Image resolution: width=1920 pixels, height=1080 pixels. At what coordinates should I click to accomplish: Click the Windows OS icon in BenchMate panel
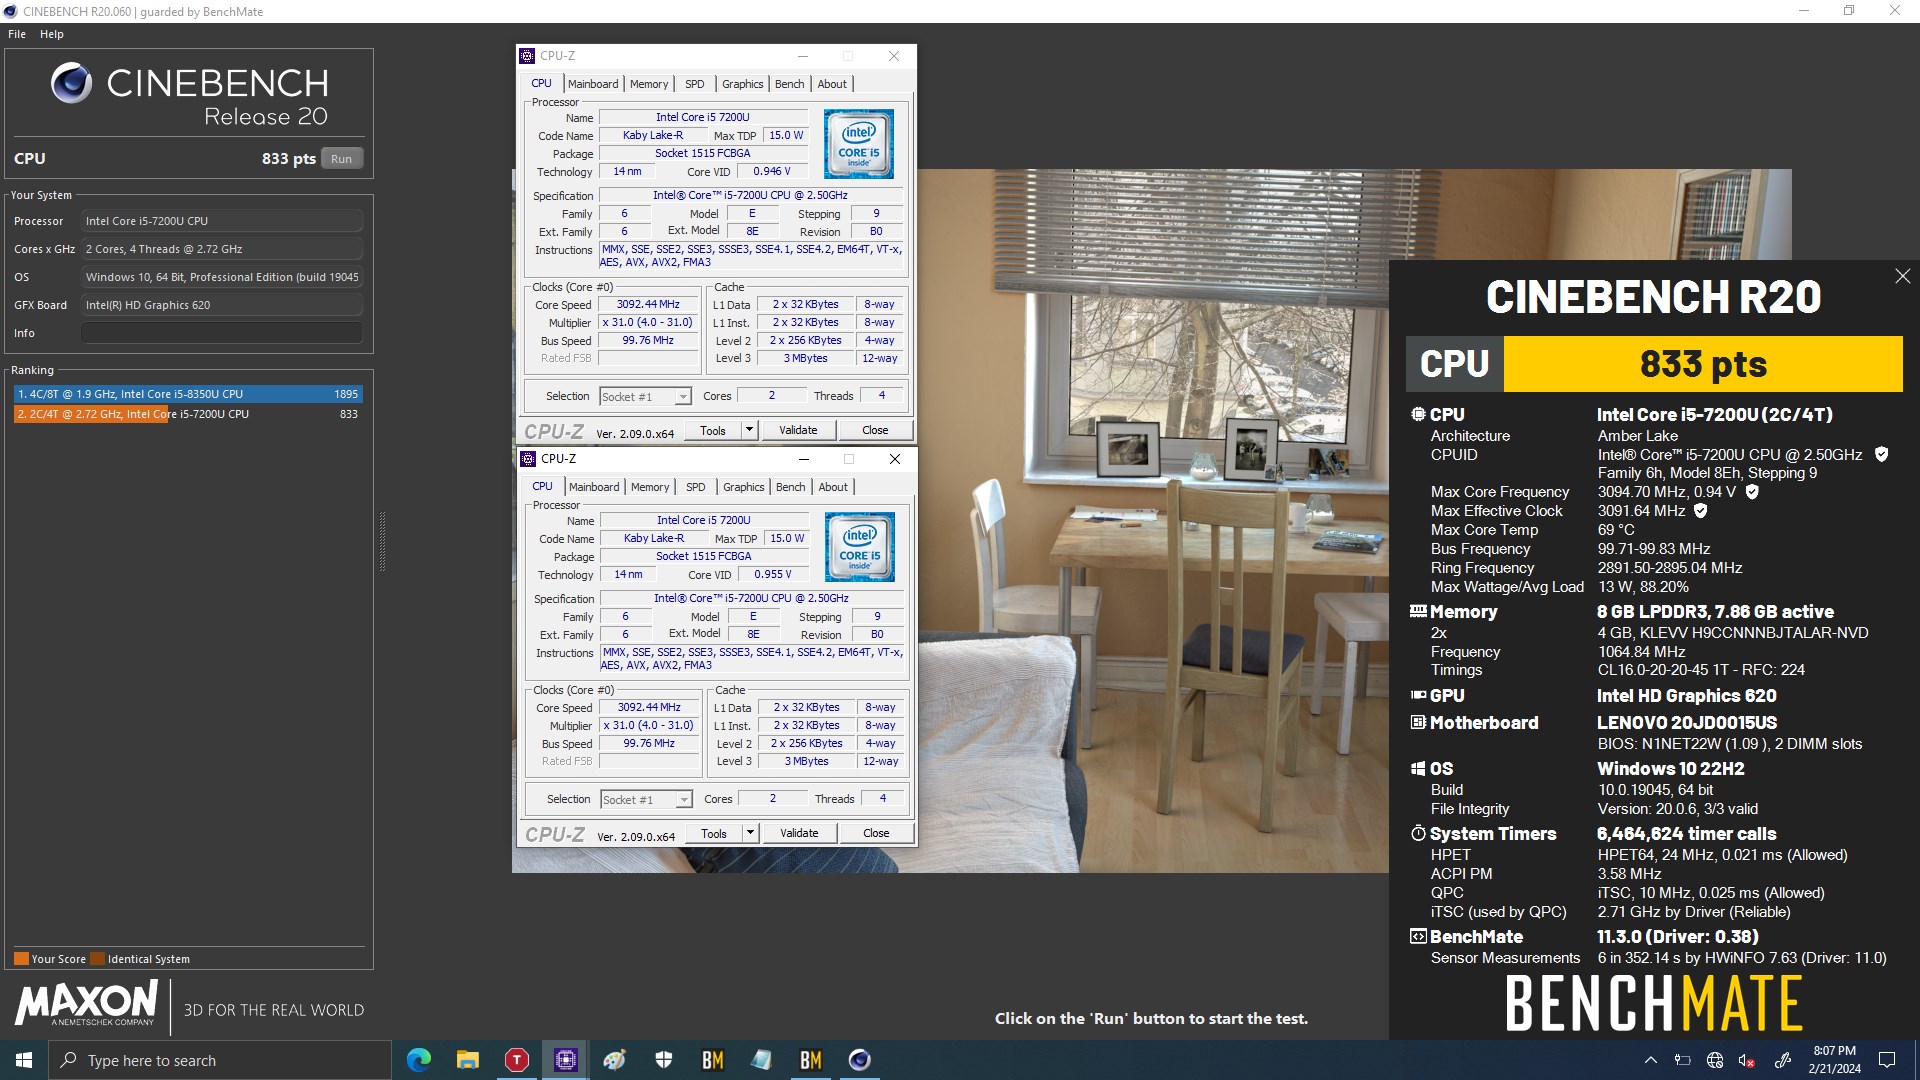1418,768
